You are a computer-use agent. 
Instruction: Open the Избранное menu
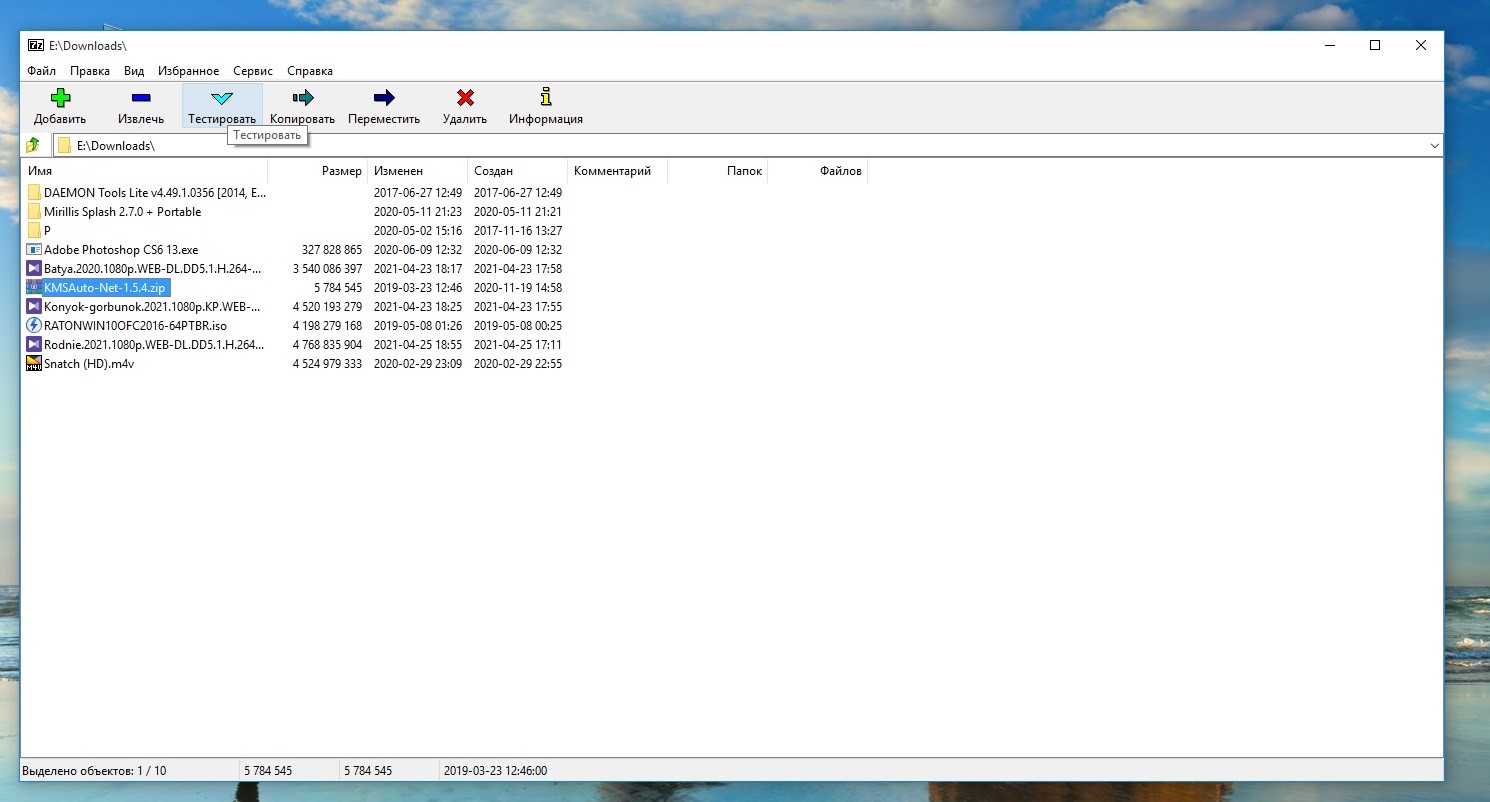coord(189,71)
